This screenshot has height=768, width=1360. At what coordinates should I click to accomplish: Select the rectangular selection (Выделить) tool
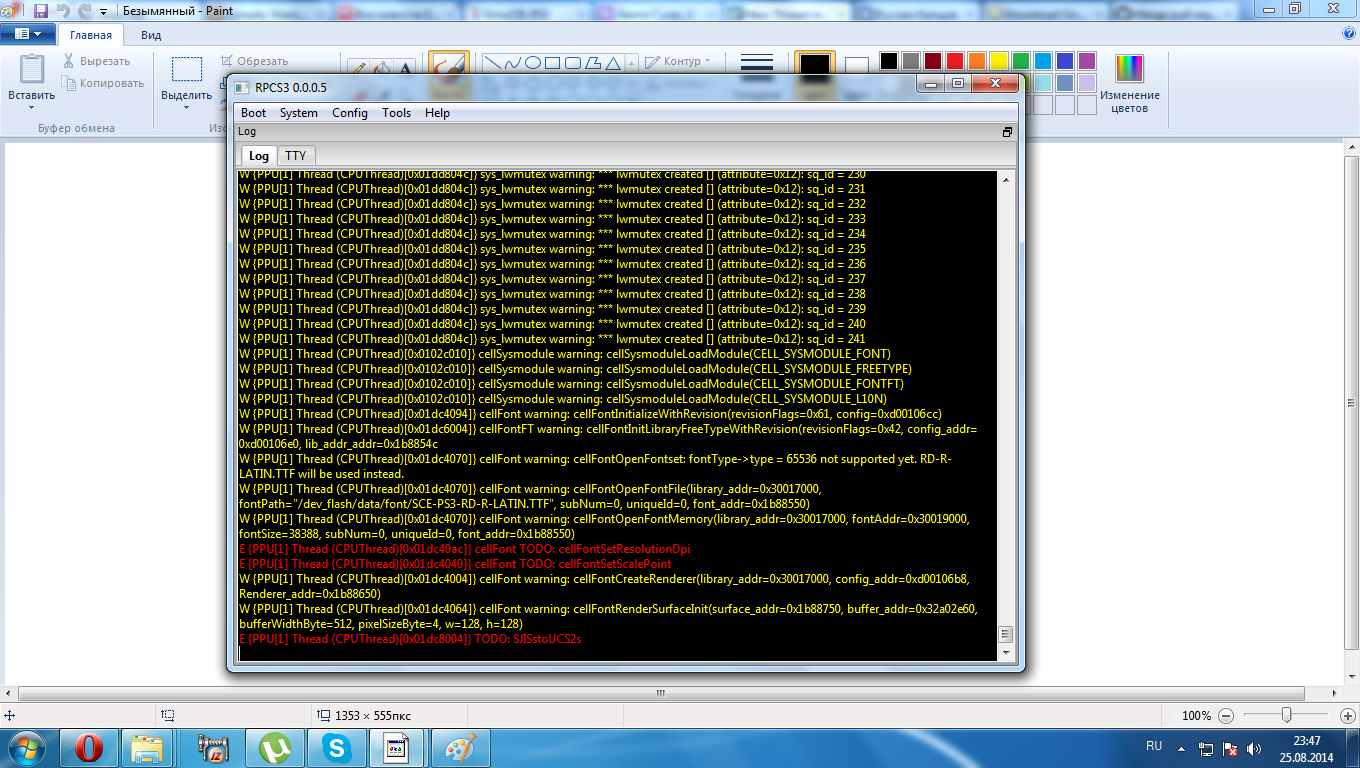click(186, 69)
